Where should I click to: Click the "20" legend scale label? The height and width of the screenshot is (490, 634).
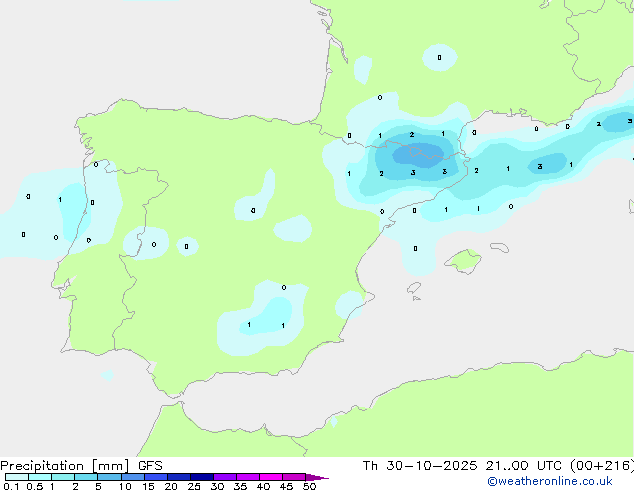(x=171, y=486)
